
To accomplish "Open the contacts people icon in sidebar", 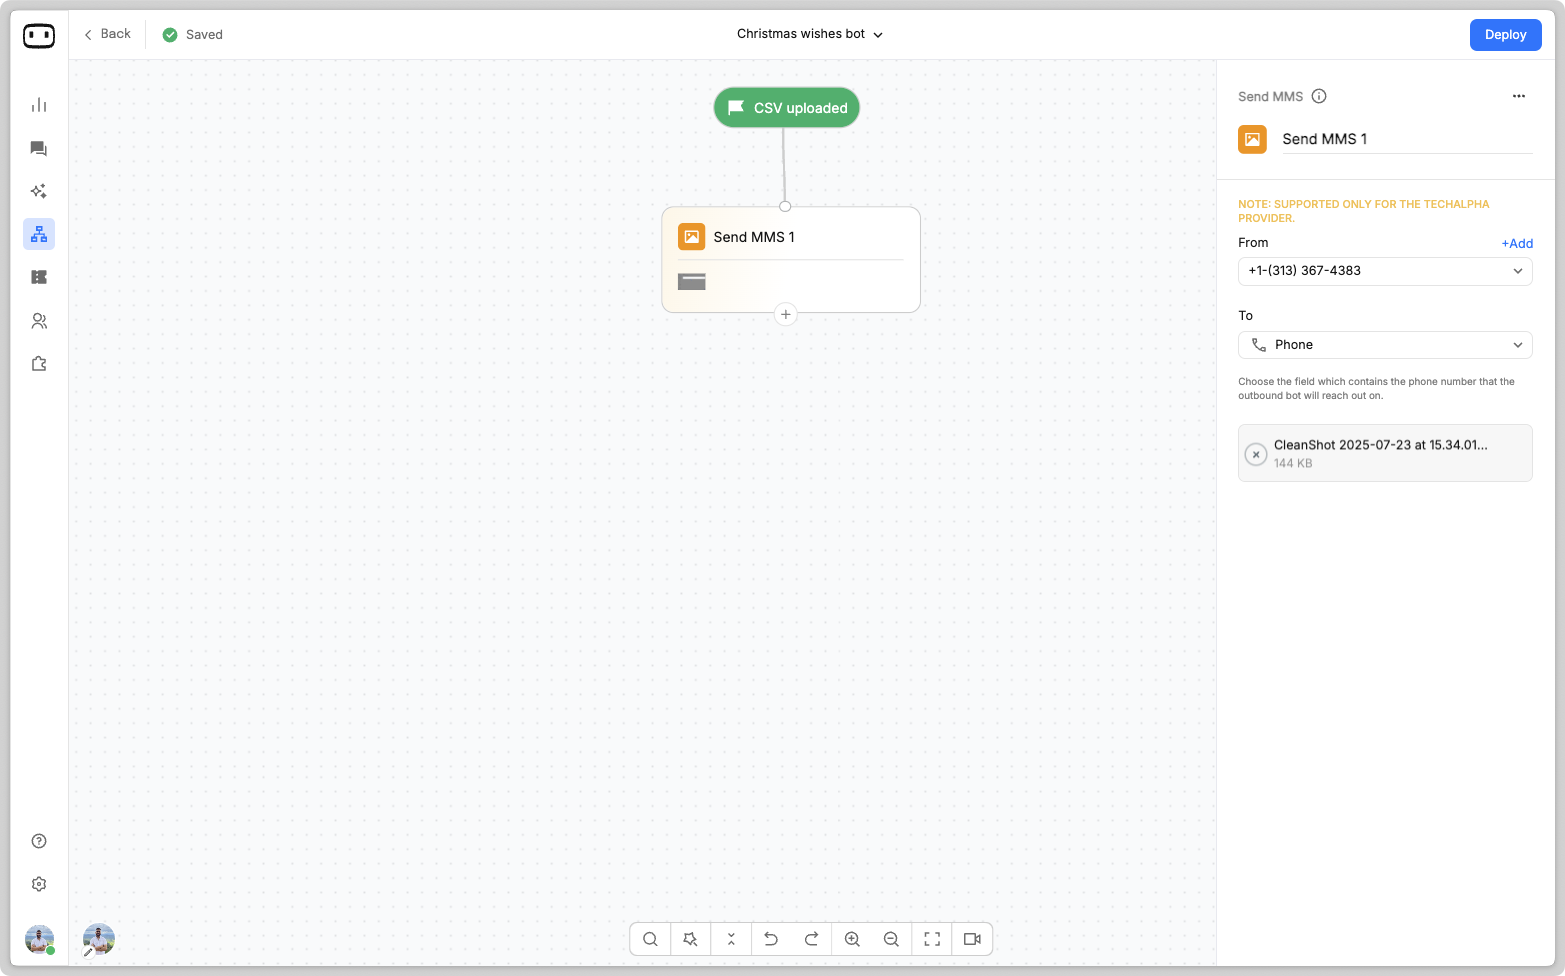I will pos(39,321).
